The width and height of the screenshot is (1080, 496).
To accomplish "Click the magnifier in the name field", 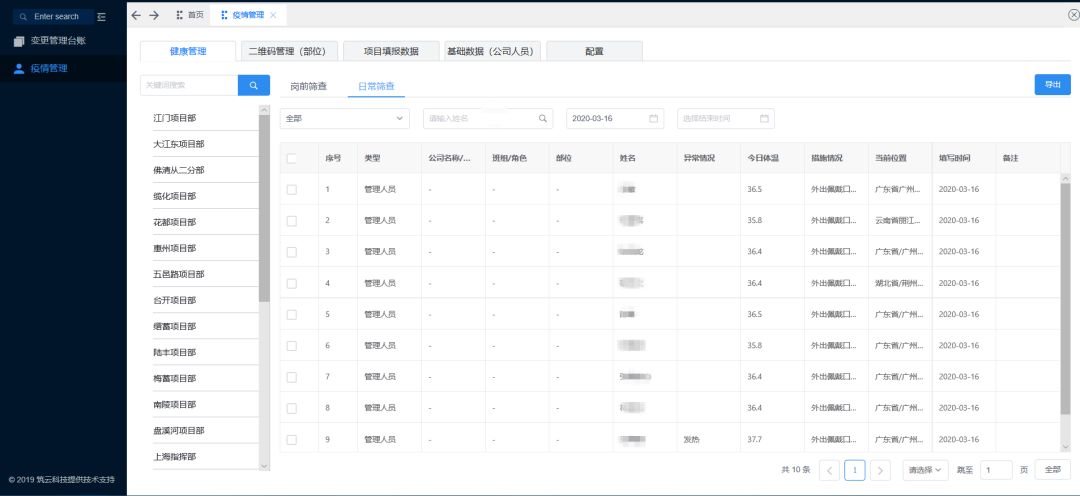I will (543, 118).
